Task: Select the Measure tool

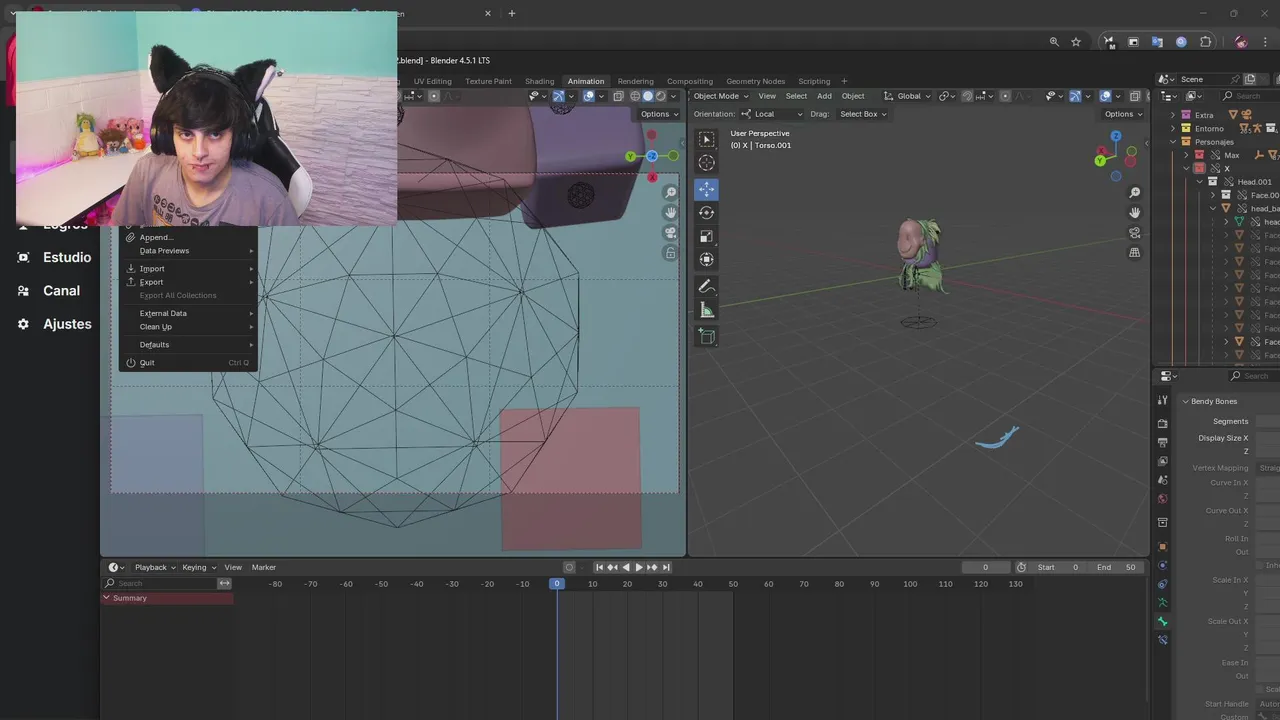Action: [x=706, y=310]
